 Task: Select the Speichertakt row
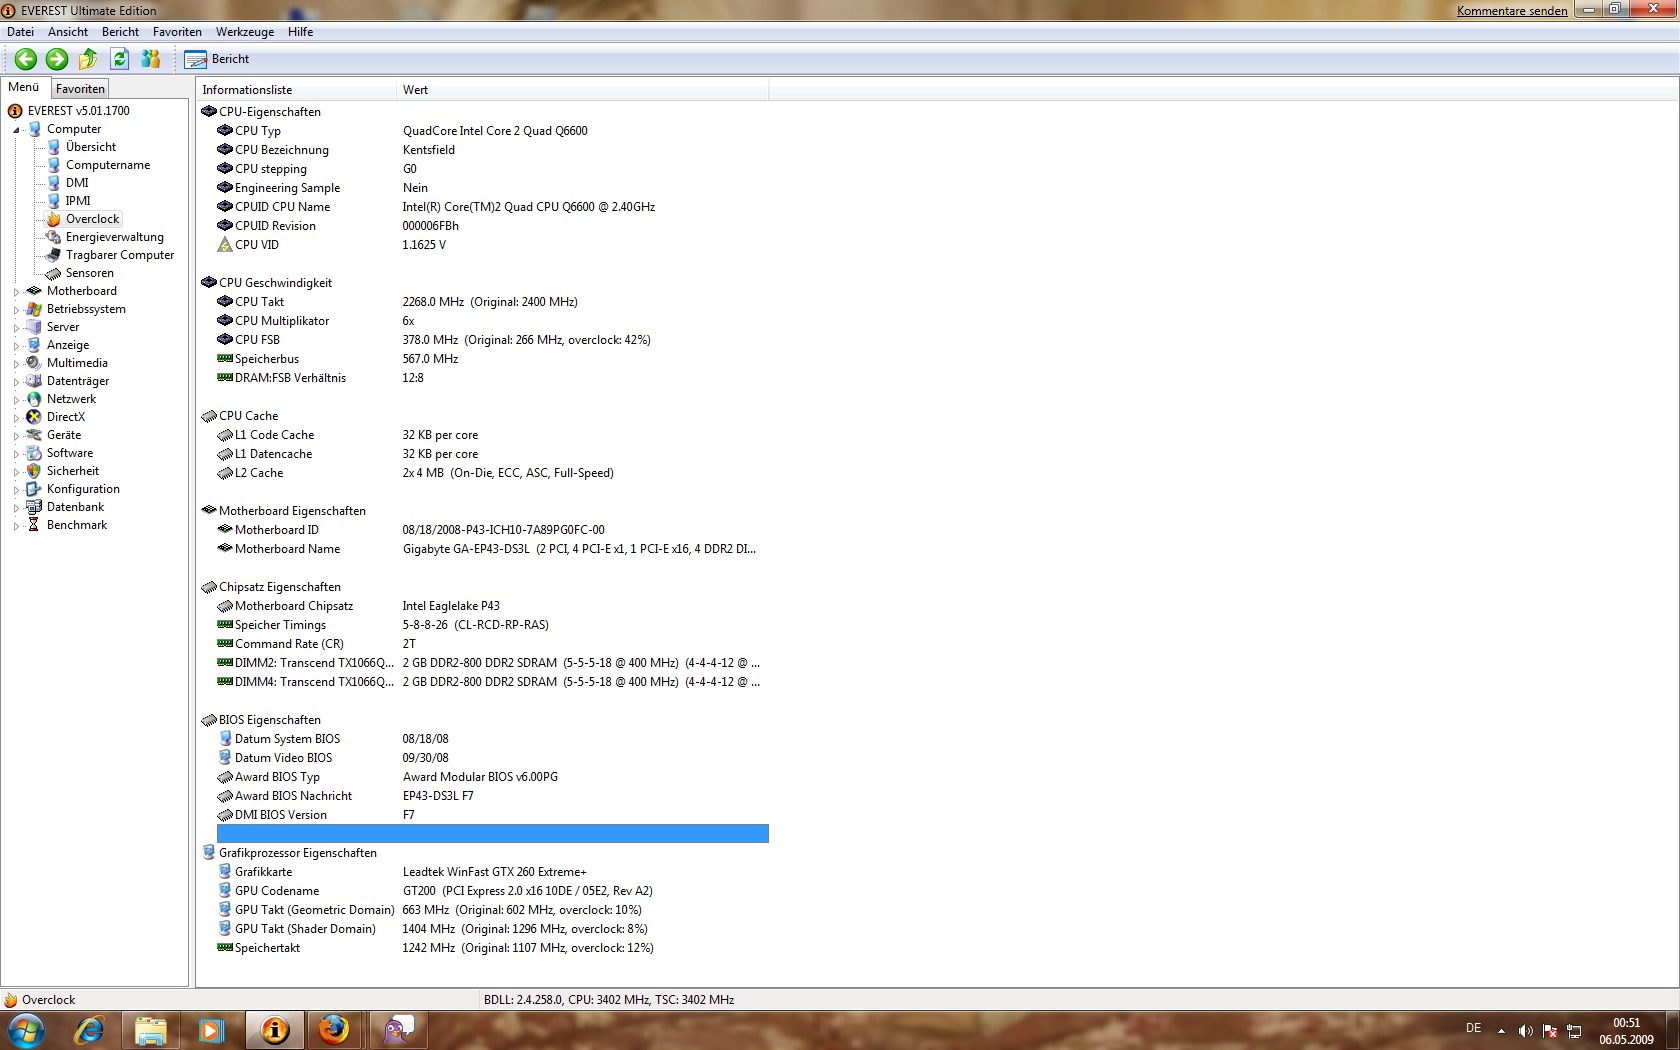click(492, 948)
